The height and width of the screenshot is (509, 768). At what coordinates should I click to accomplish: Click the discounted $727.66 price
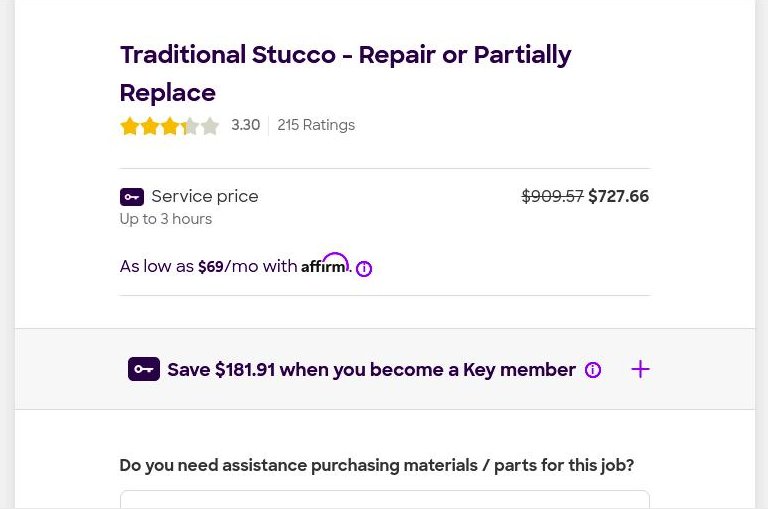[618, 196]
